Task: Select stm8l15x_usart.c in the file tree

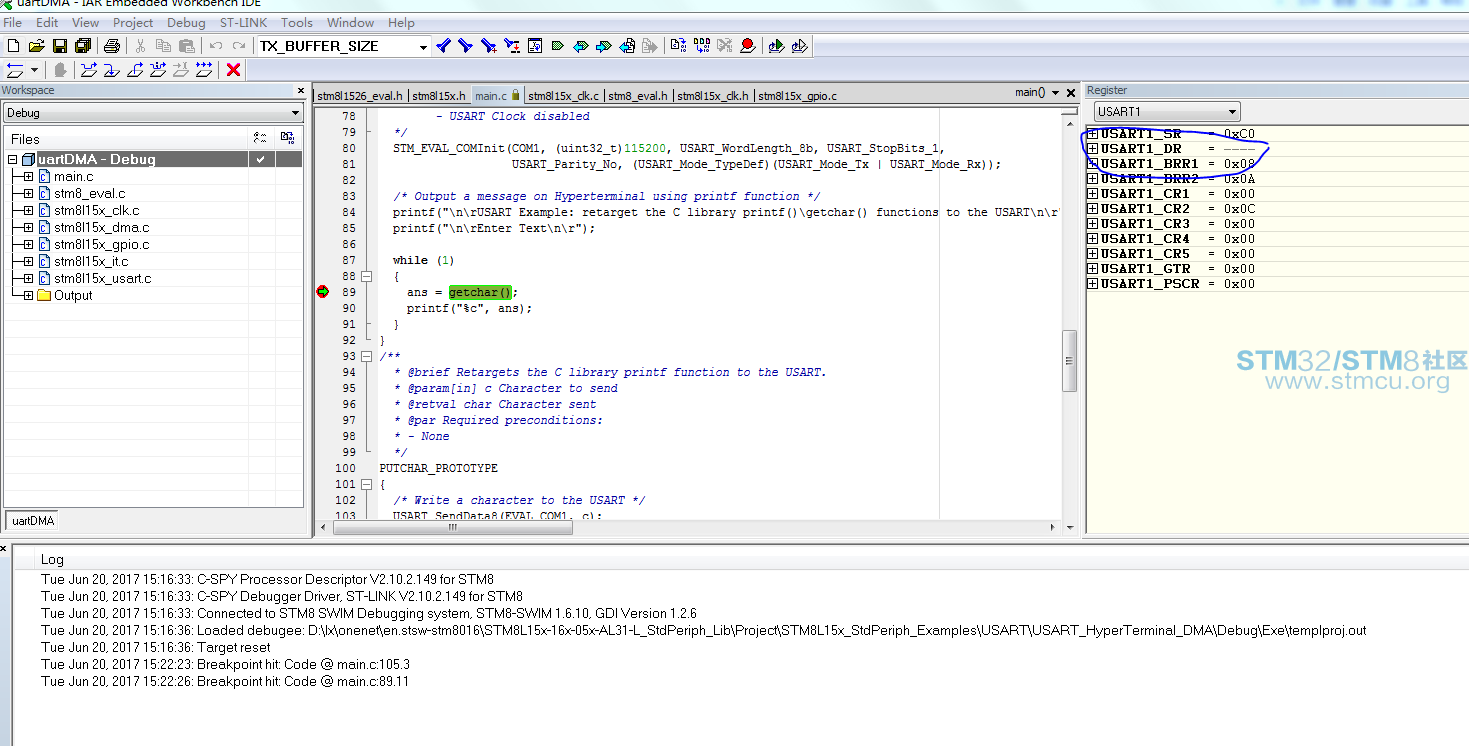Action: 103,279
